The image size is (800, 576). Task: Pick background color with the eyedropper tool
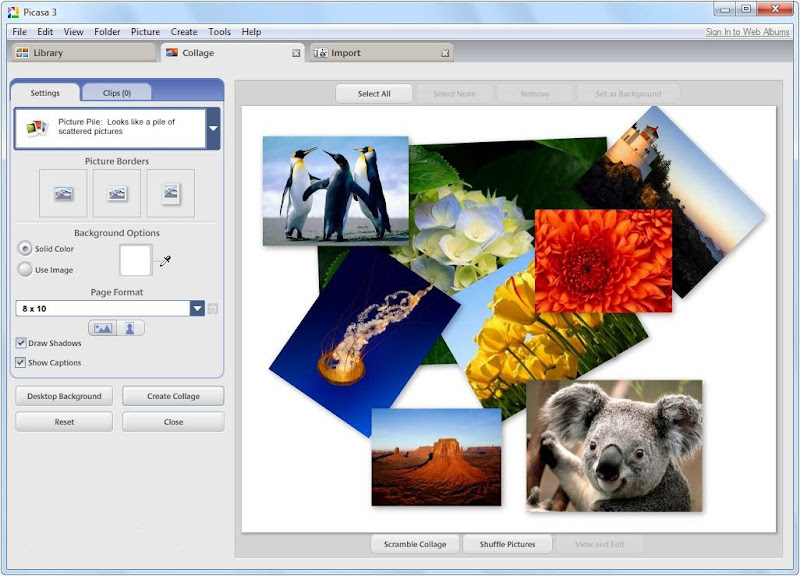coord(165,261)
